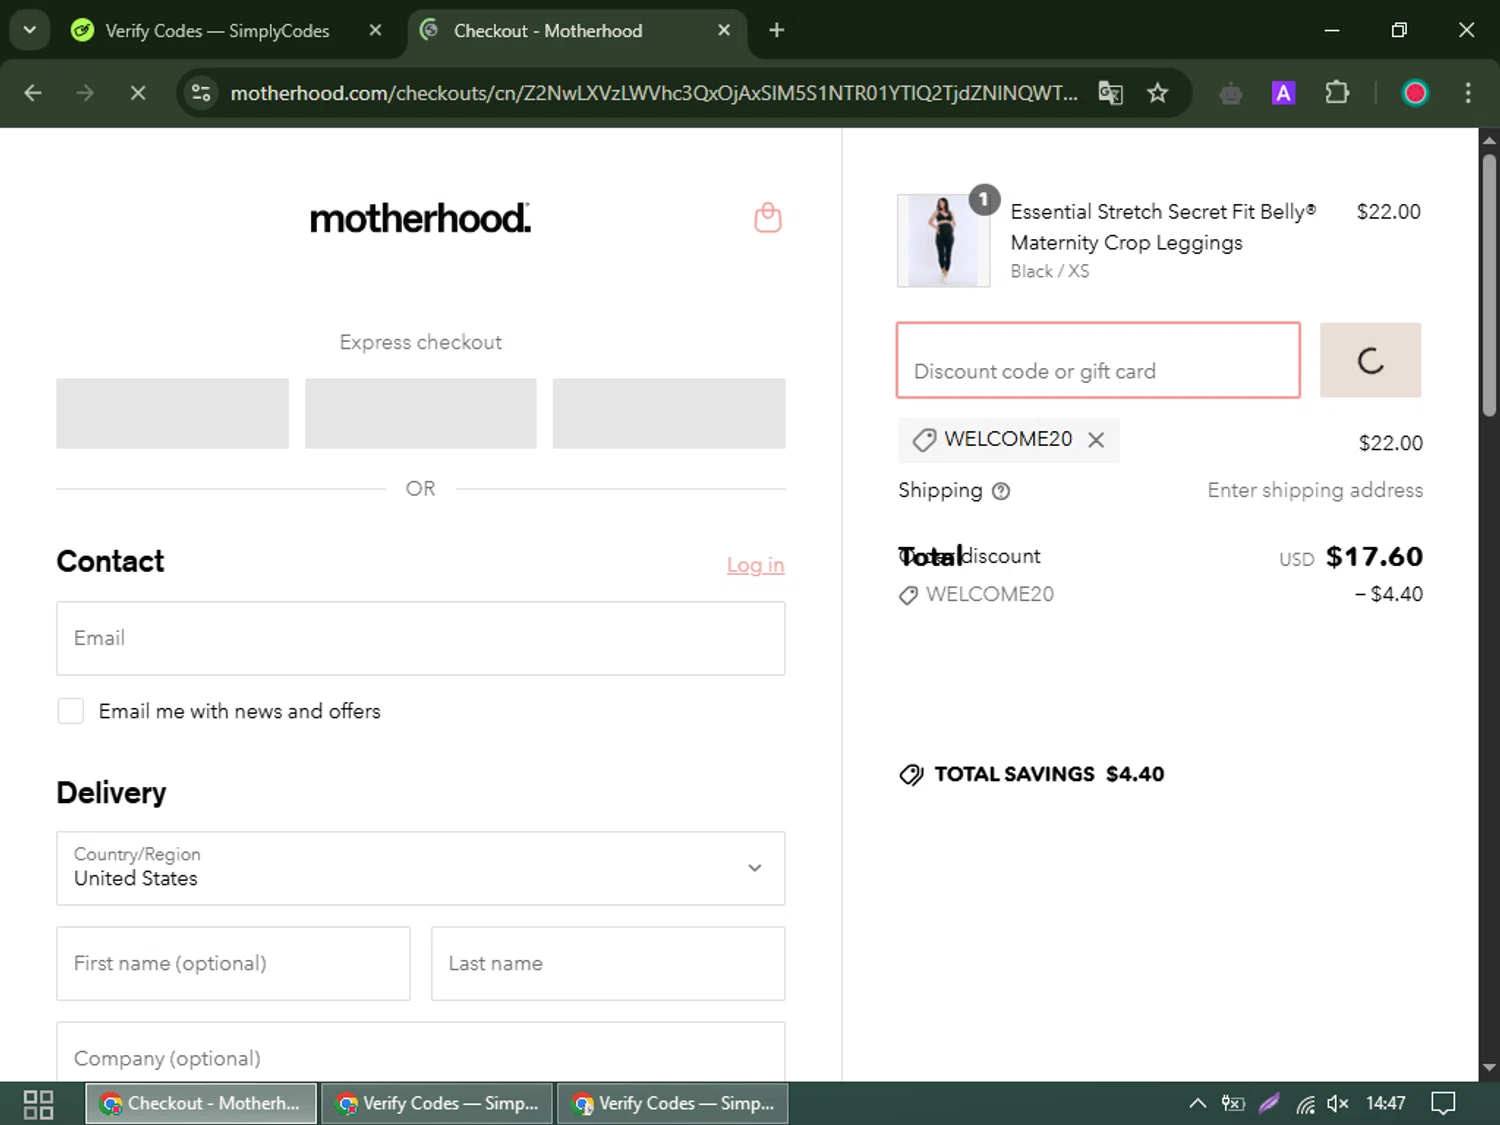Image resolution: width=1500 pixels, height=1125 pixels.
Task: Open the shopping bag cart icon
Action: tap(767, 217)
